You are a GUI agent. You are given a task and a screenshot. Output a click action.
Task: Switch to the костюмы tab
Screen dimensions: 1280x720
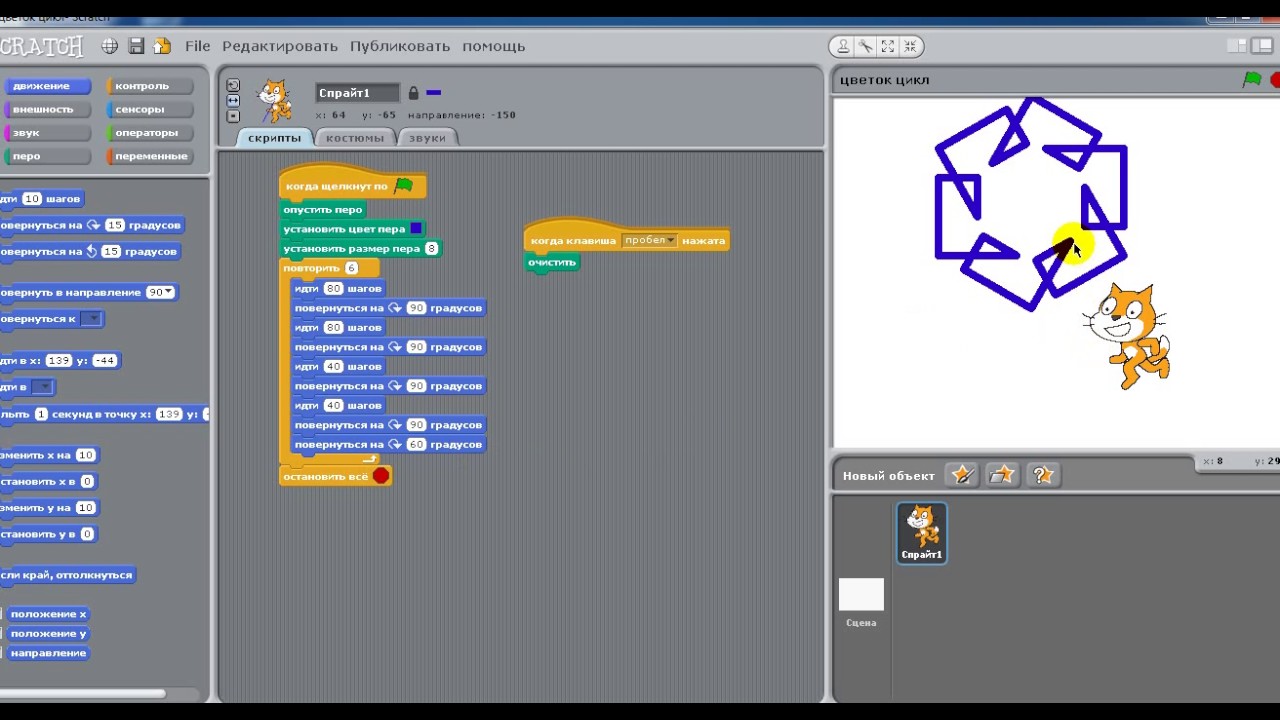pyautogui.click(x=355, y=138)
